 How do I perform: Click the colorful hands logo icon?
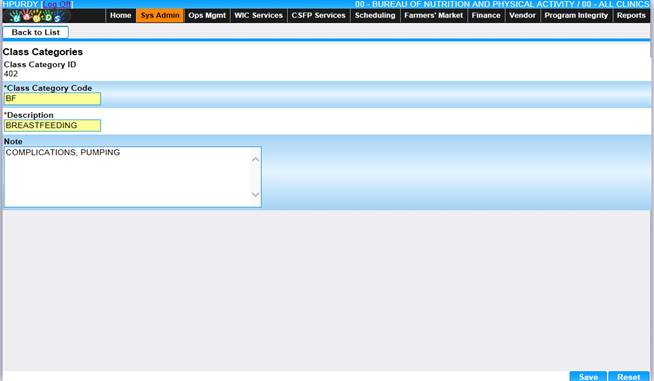(36, 16)
